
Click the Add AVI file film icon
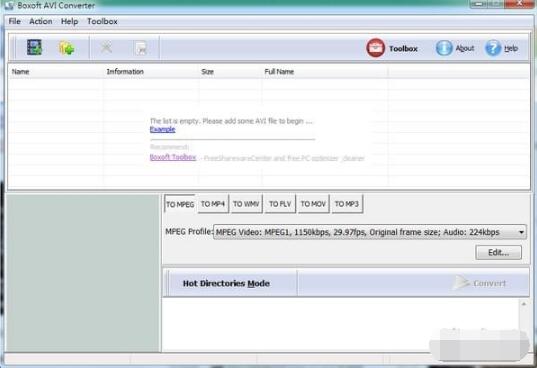coord(34,47)
